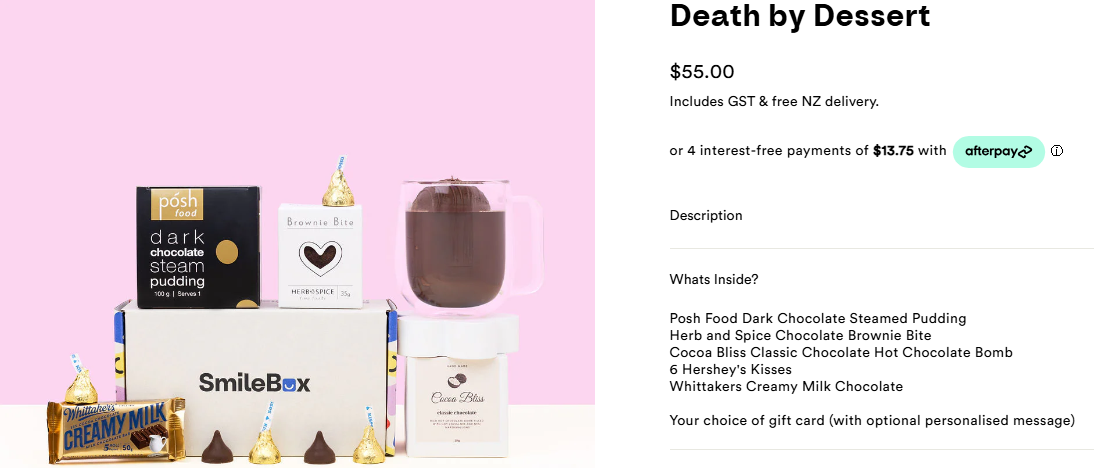The width and height of the screenshot is (1094, 468).
Task: Click the Posh Food dark chocolate pudding box
Action: (x=198, y=247)
